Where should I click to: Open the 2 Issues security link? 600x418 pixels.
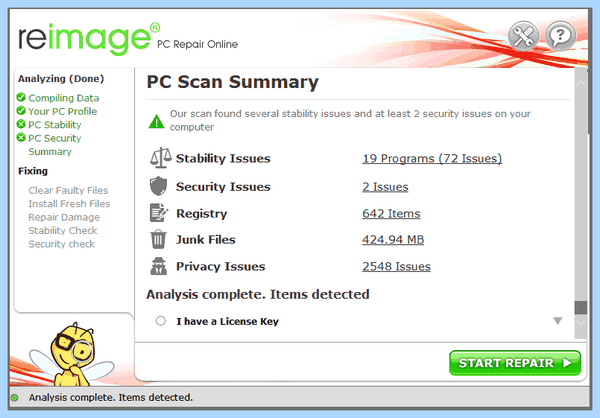coord(385,187)
